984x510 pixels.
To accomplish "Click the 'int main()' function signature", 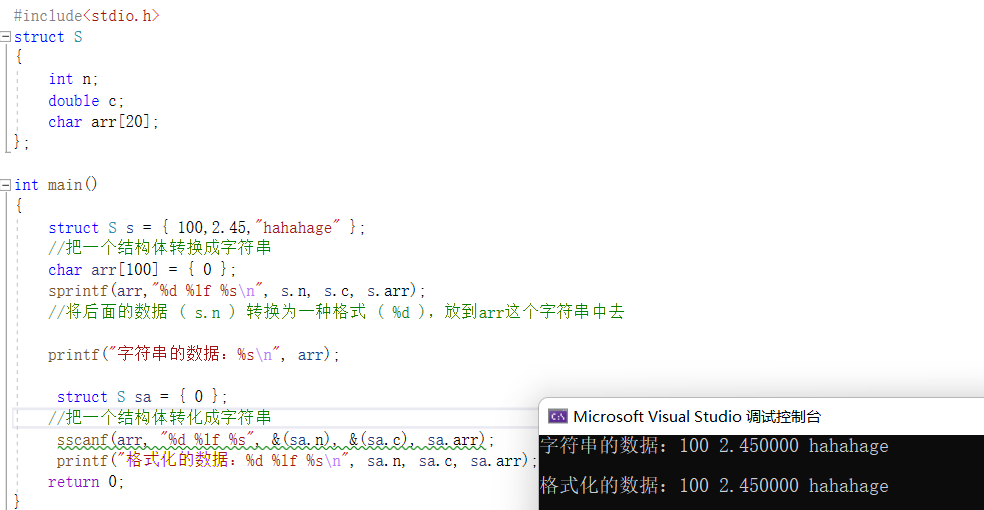I will point(56,185).
